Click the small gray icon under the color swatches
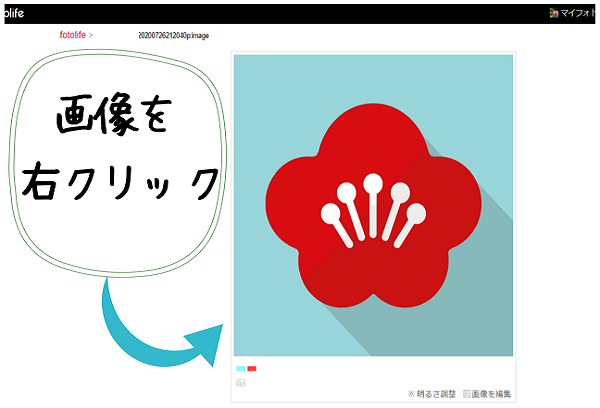The height and width of the screenshot is (408, 600). point(241,382)
